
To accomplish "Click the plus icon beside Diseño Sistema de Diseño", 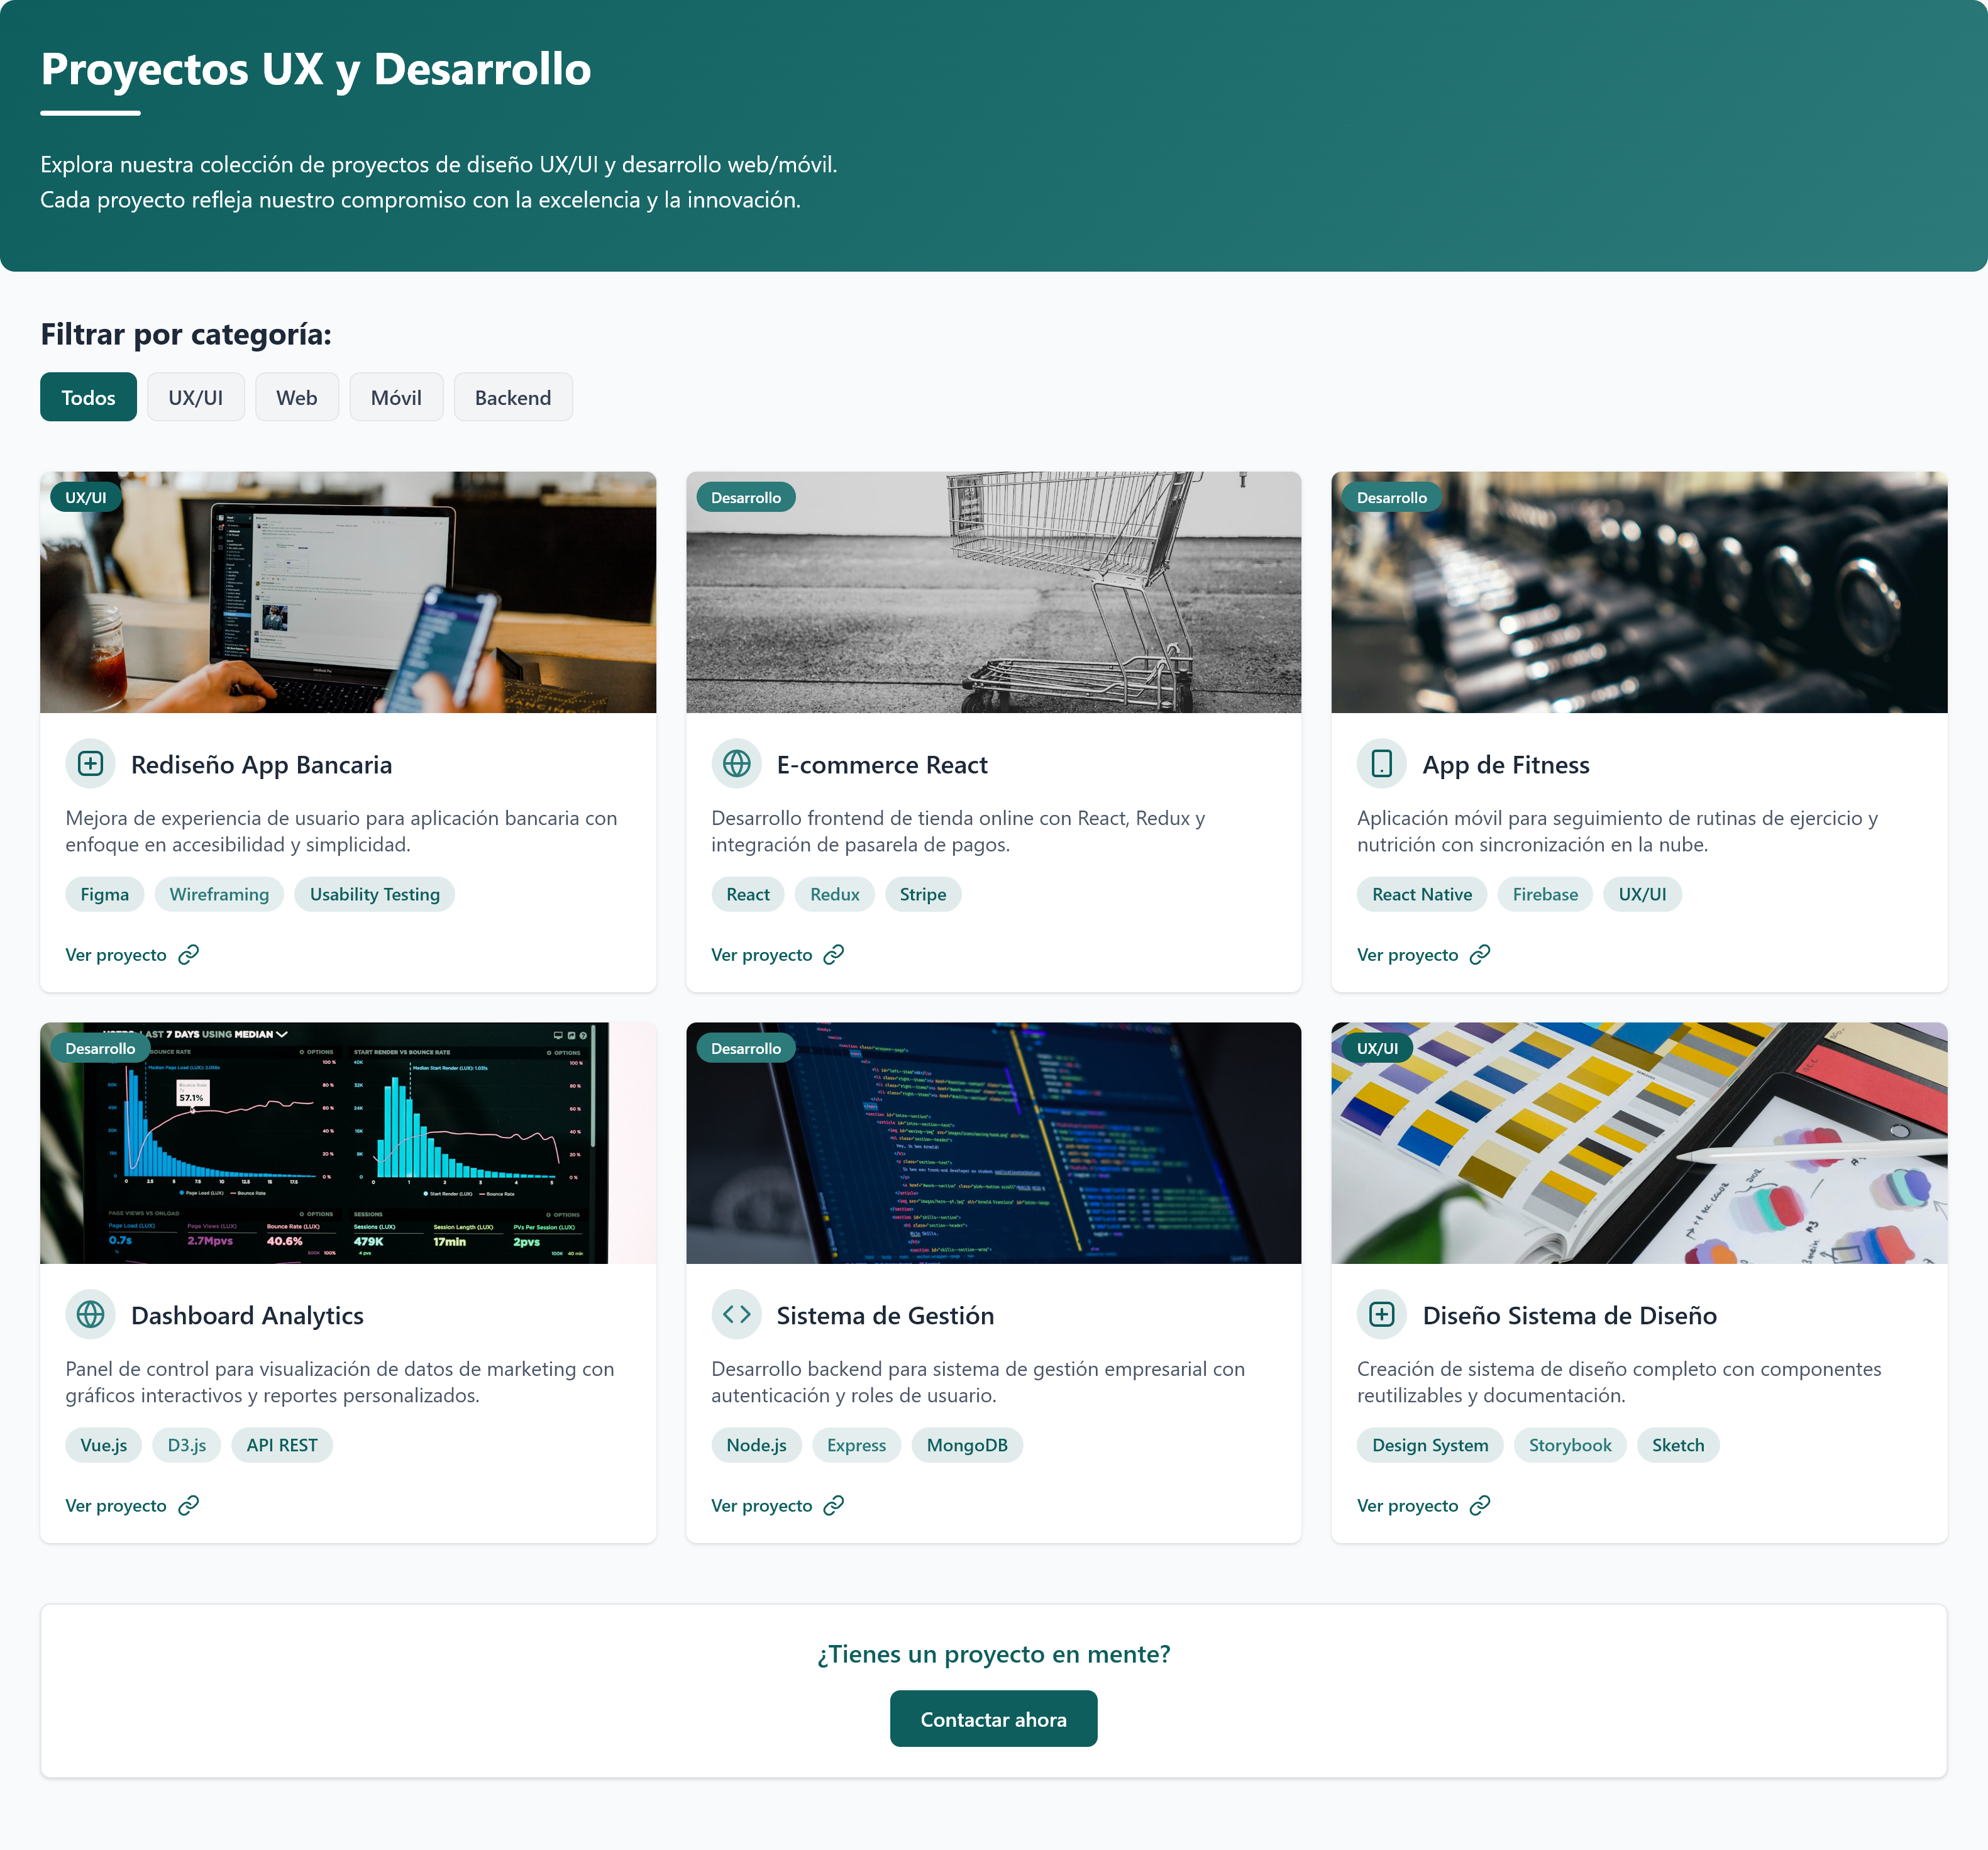I will click(1381, 1314).
